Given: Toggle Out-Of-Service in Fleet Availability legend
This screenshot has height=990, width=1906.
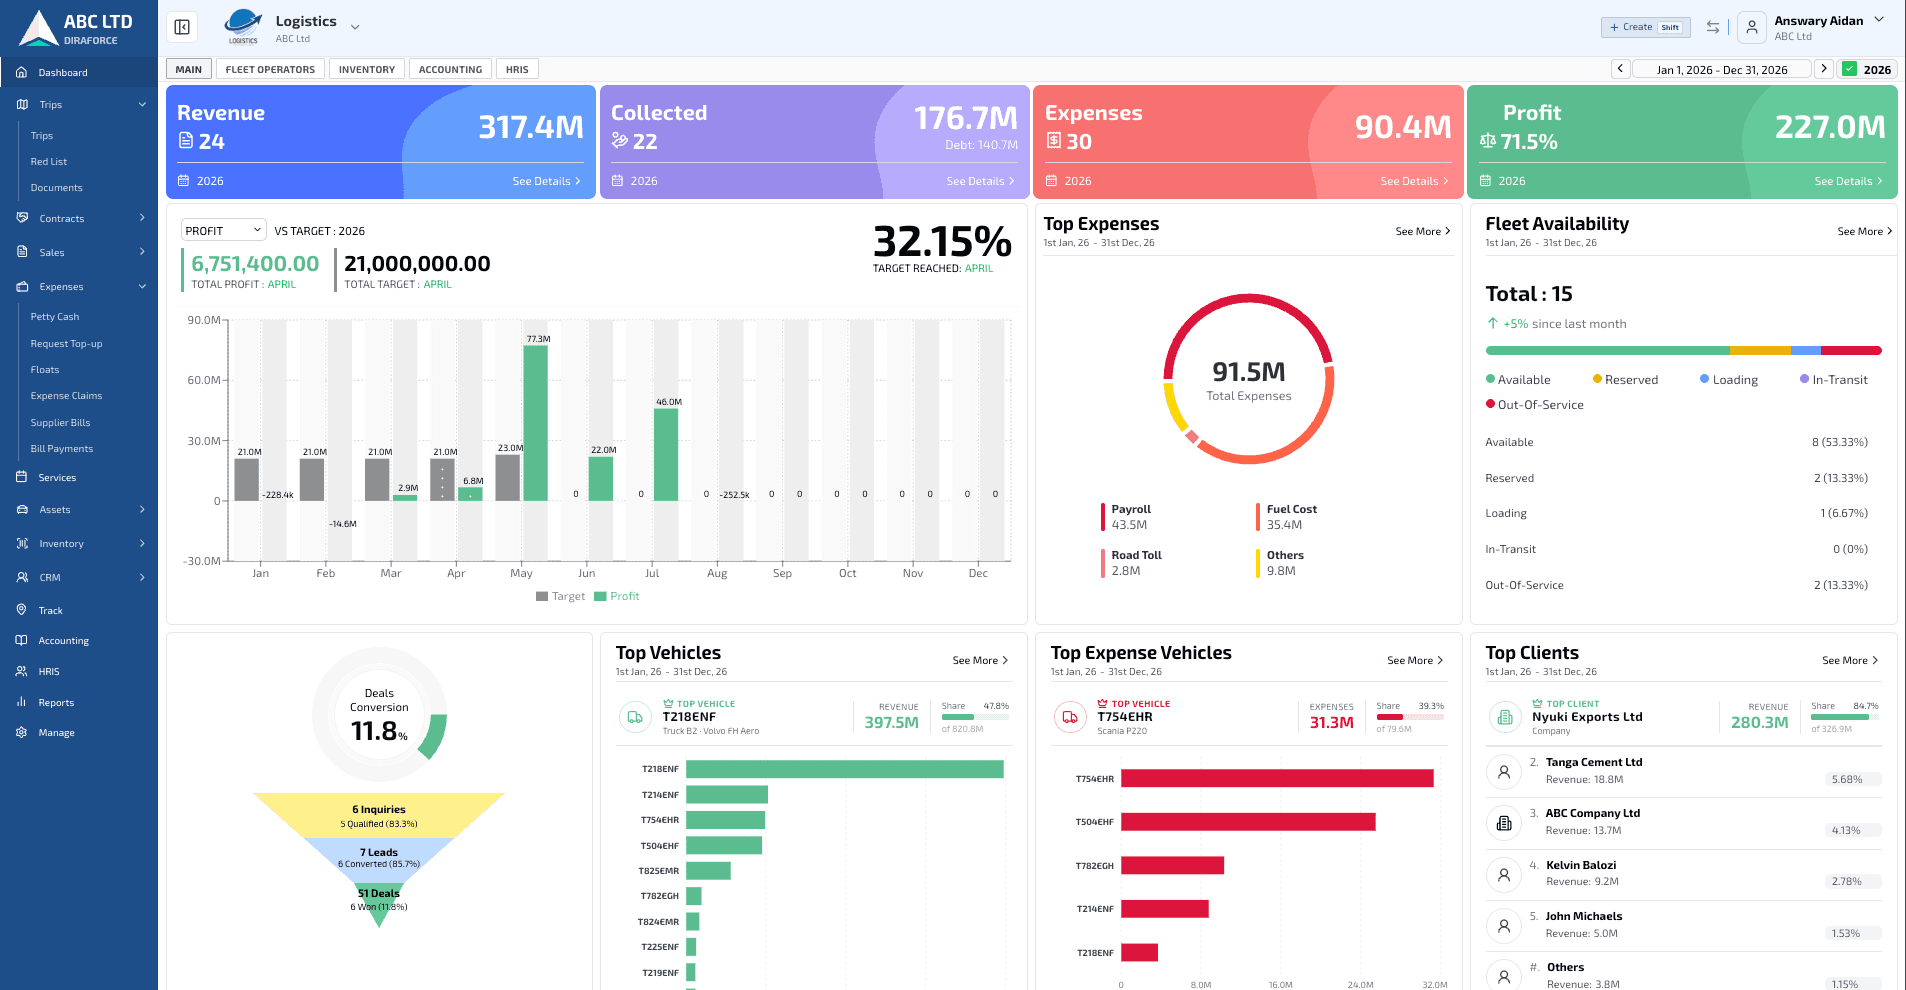Looking at the screenshot, I should click(1535, 405).
